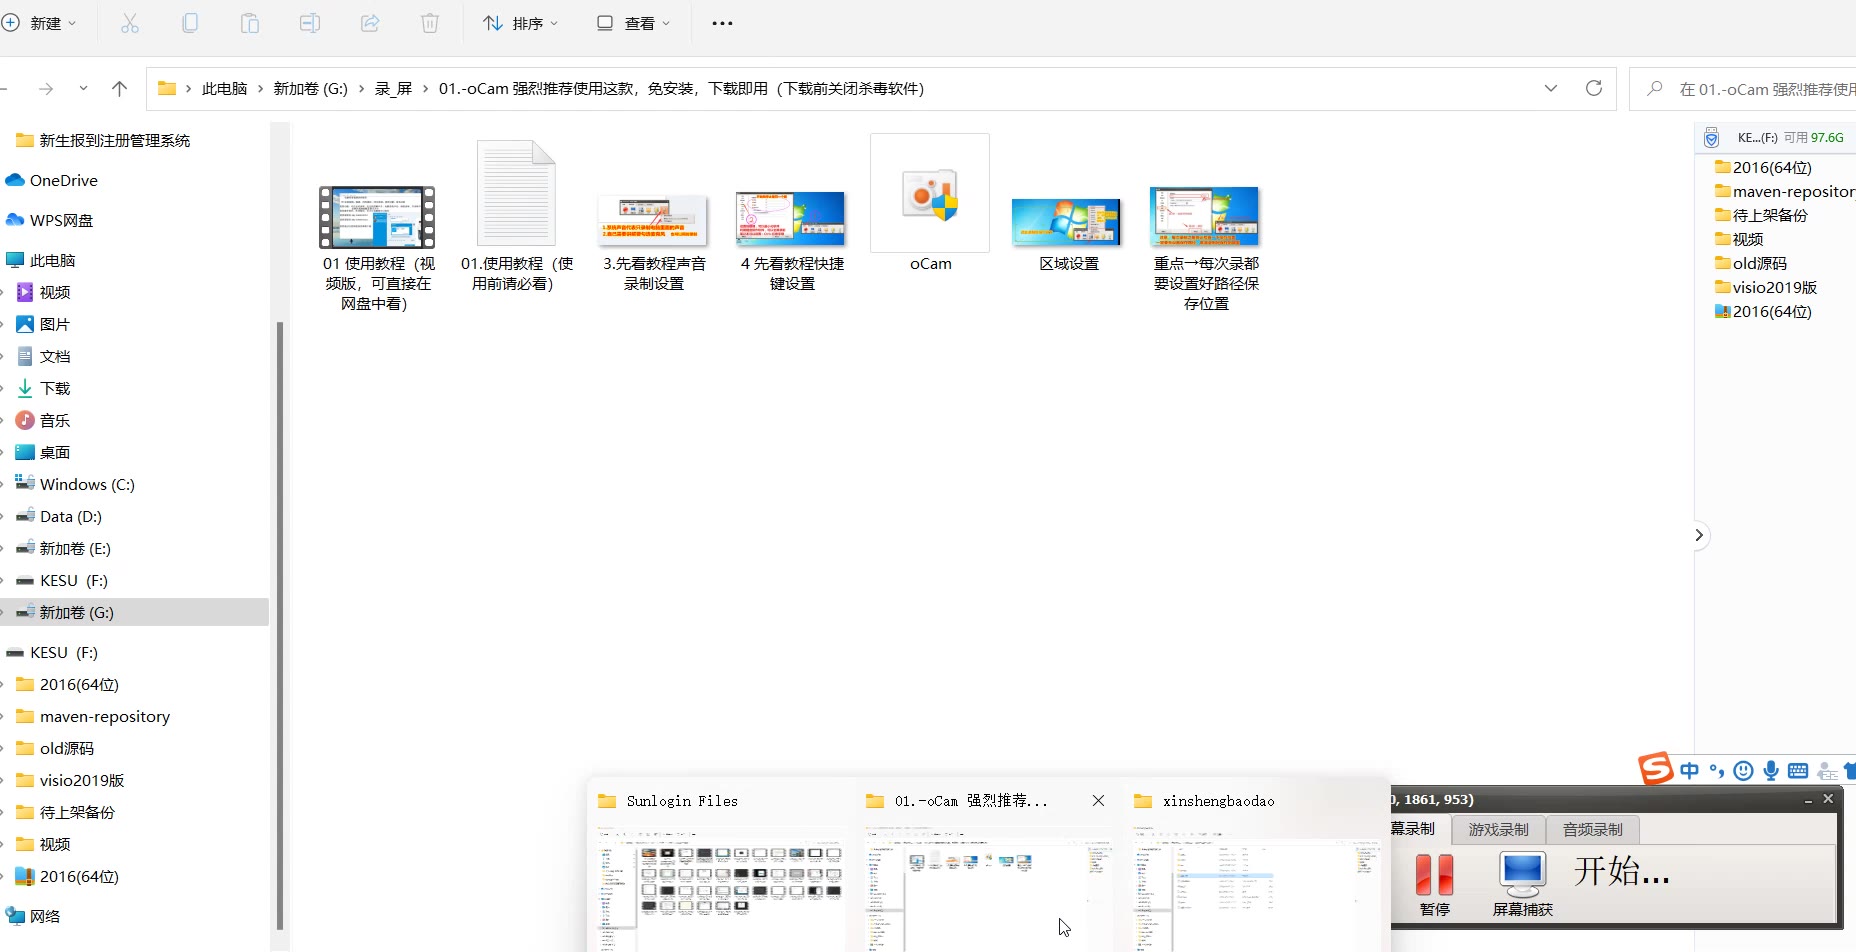This screenshot has height=952, width=1856.
Task: Click the Delete trash bin icon
Action: point(430,23)
